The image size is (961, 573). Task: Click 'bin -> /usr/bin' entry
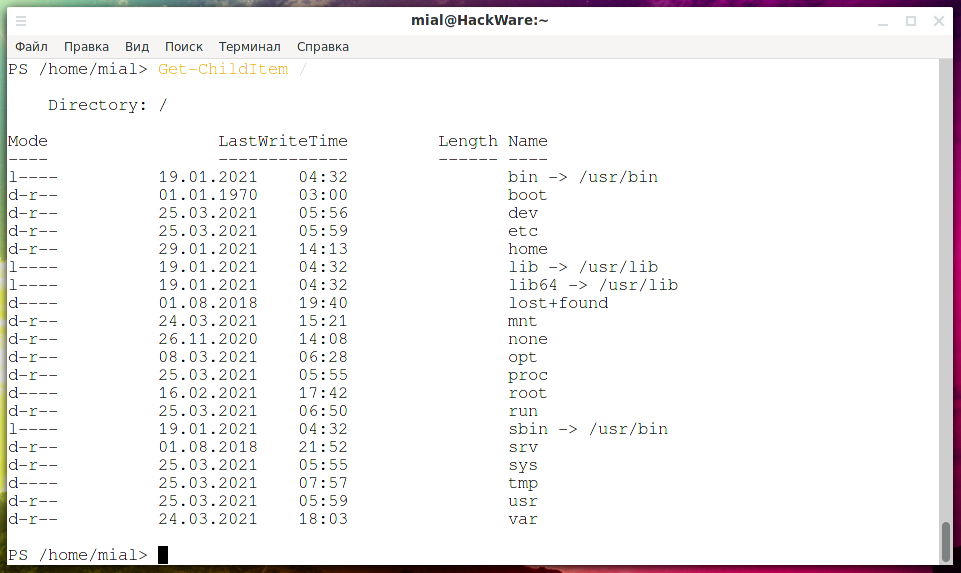(583, 177)
